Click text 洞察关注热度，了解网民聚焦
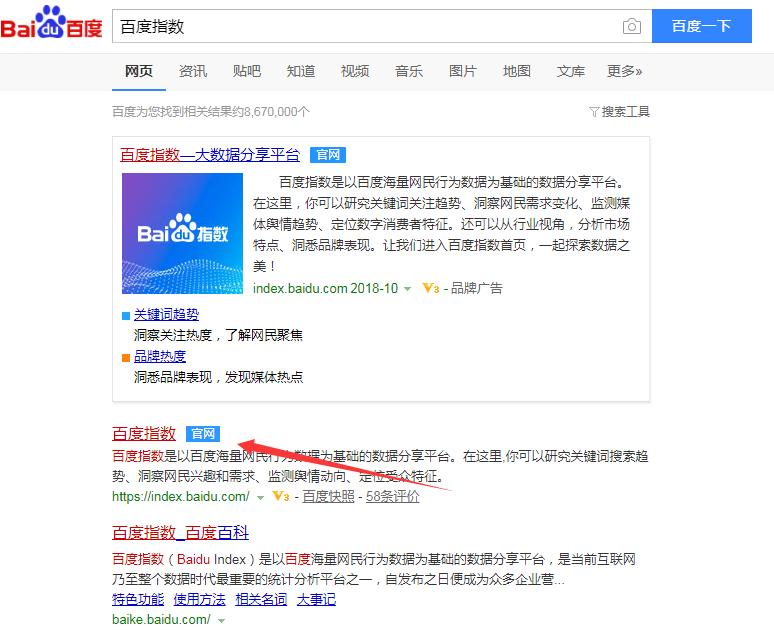The image size is (774, 630). pos(218,335)
